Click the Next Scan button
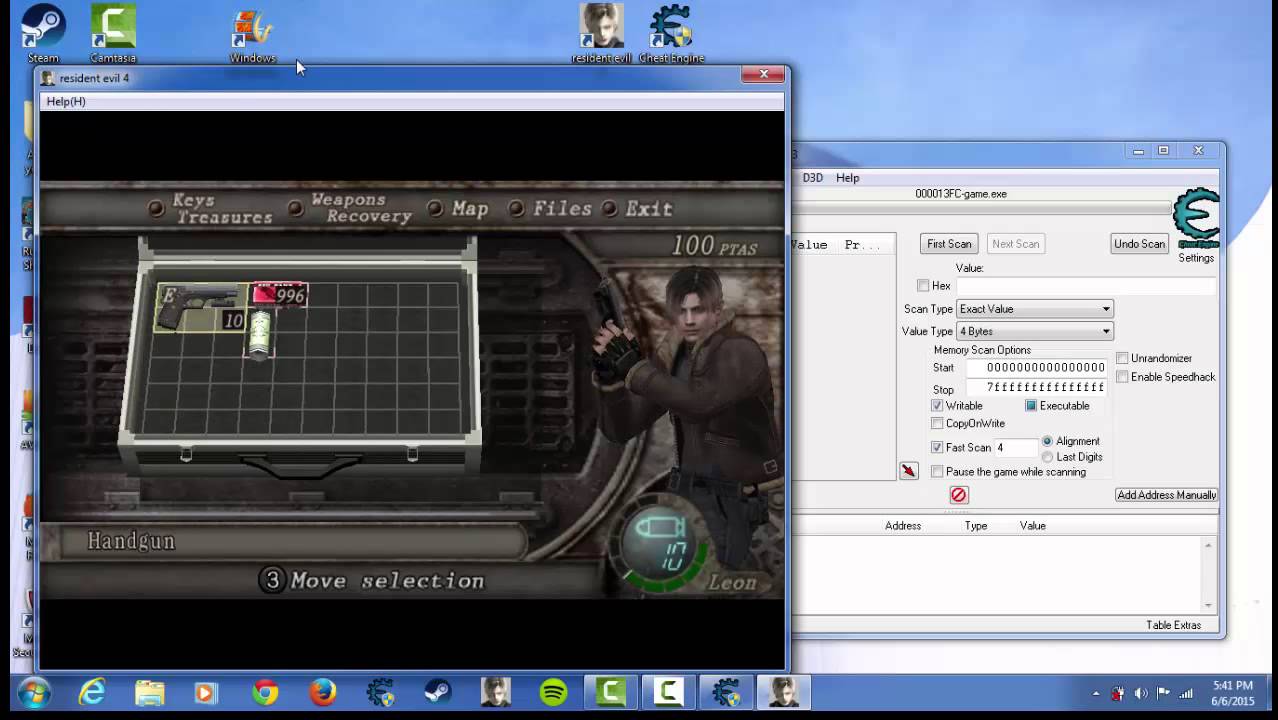Image resolution: width=1278 pixels, height=720 pixels. click(1015, 244)
